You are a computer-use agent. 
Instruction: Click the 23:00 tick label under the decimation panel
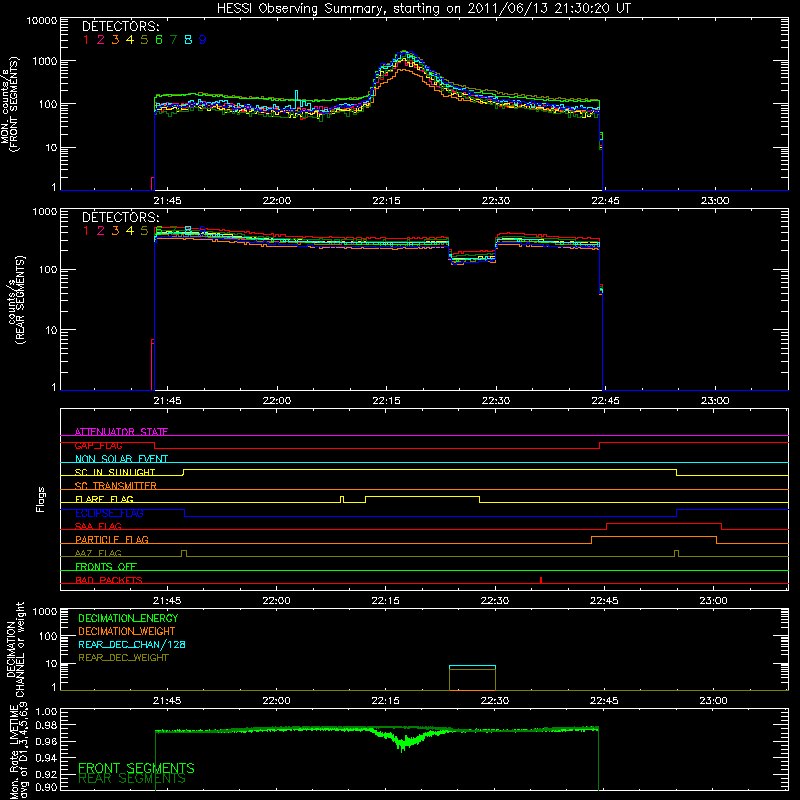point(713,701)
